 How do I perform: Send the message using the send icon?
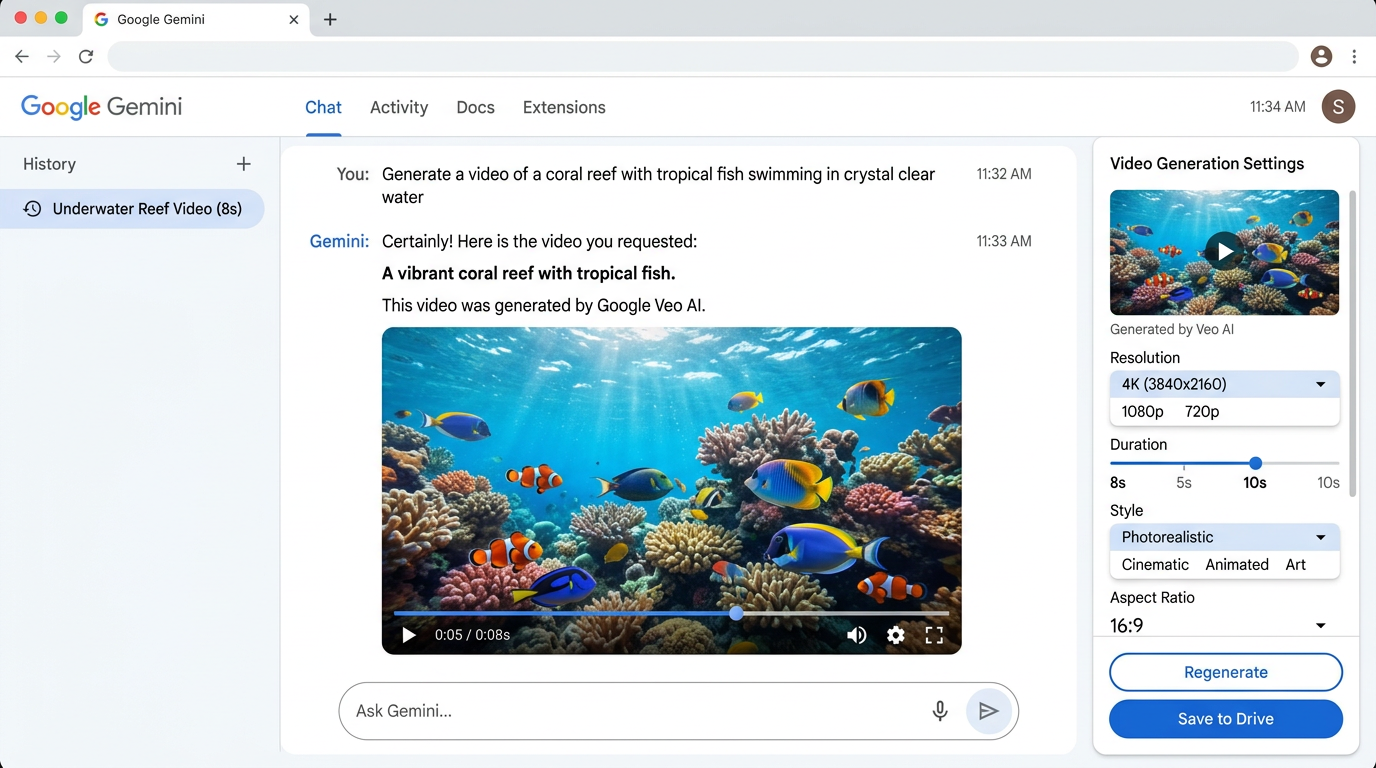tap(989, 711)
